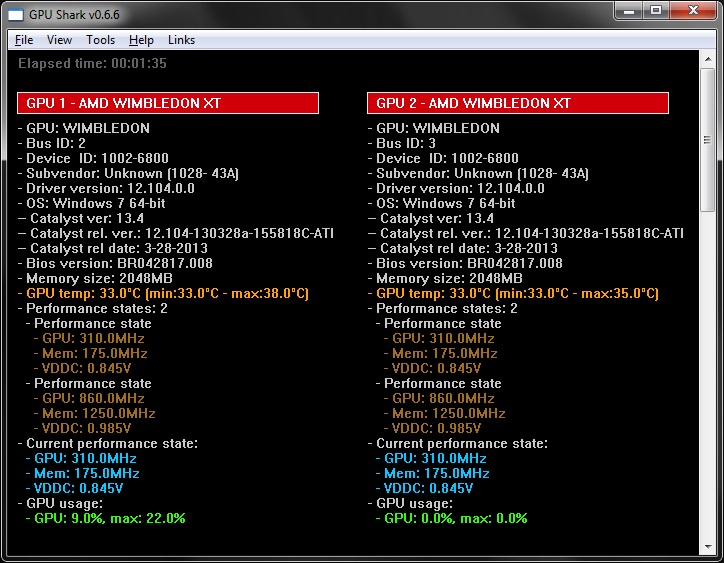Screen dimensions: 724x563
Task: Click GPU 2 'Mem: 1250.0MHz' line
Action: 445,413
